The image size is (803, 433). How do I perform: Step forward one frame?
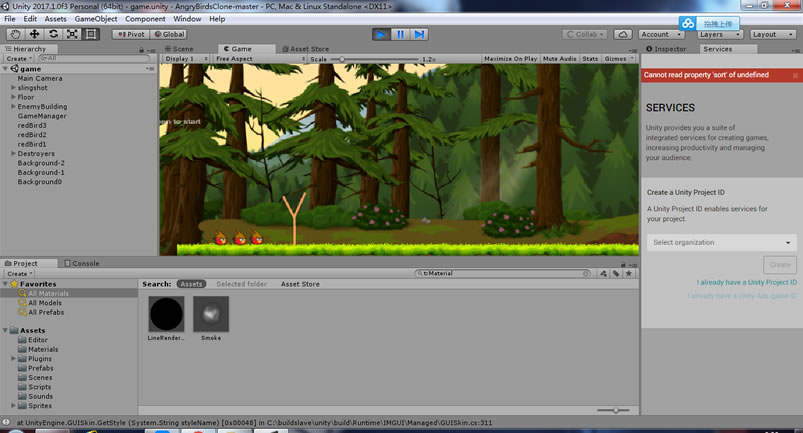(x=419, y=34)
